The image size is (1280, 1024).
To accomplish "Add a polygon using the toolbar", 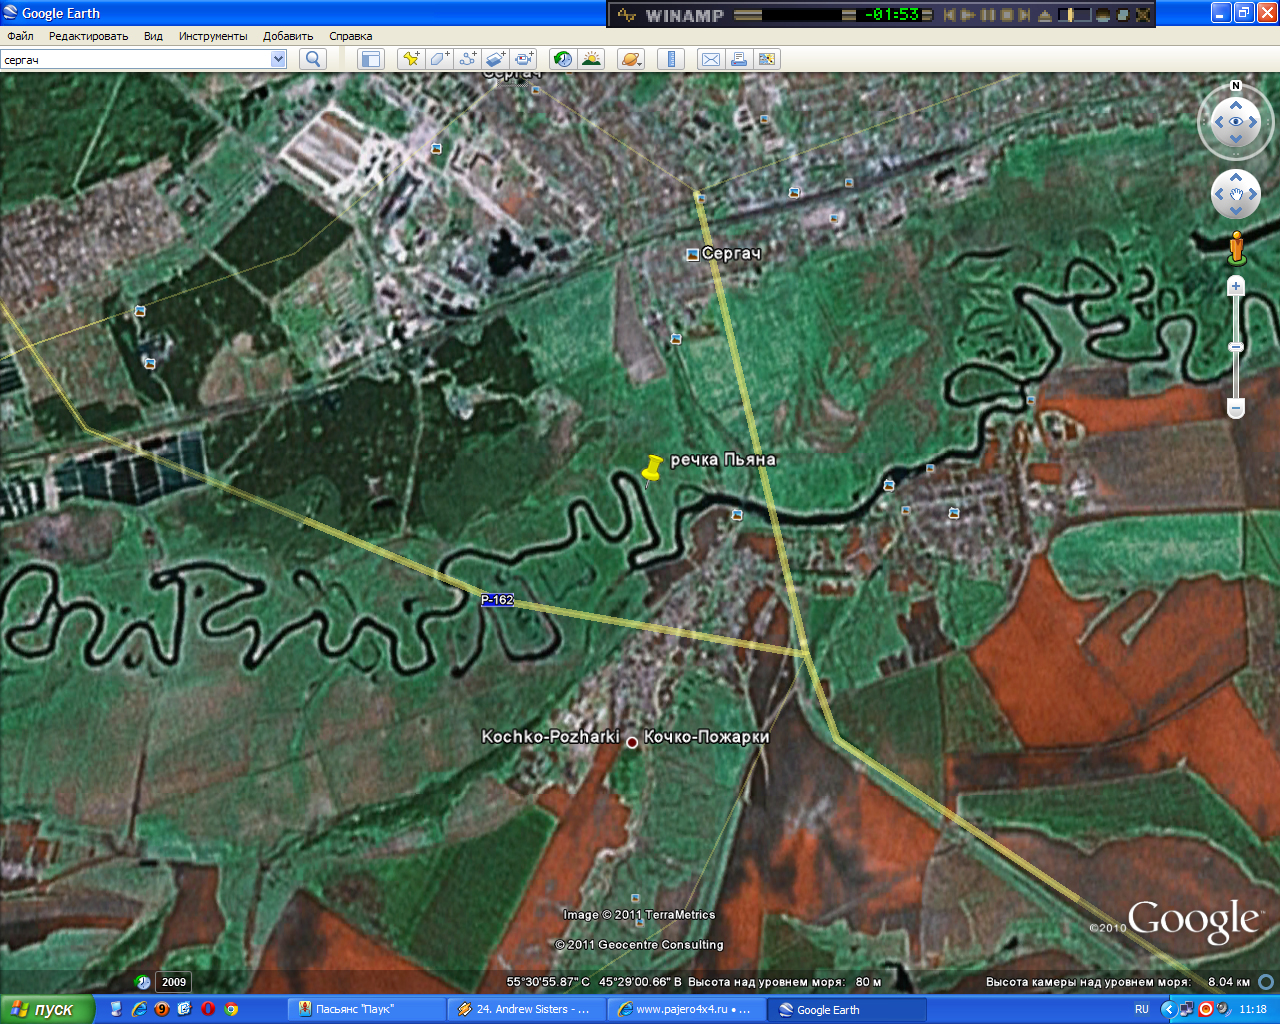I will pos(439,59).
